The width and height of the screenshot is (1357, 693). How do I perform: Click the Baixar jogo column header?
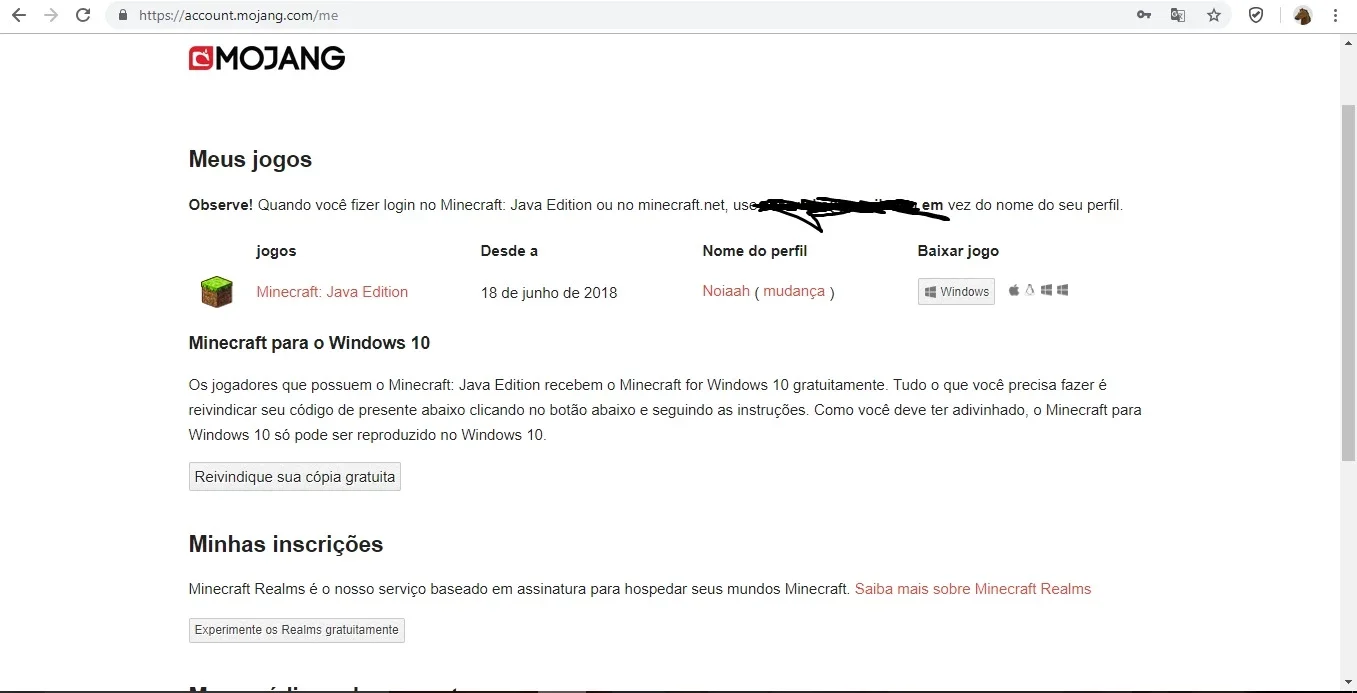point(958,251)
